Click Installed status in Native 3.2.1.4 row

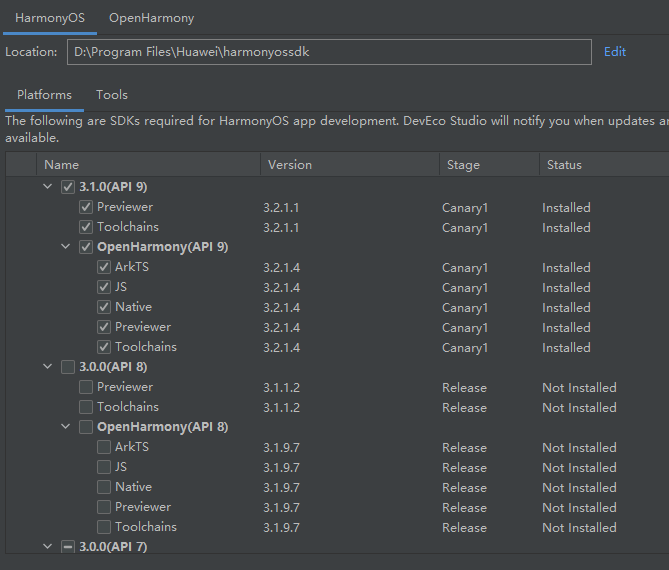pos(566,308)
